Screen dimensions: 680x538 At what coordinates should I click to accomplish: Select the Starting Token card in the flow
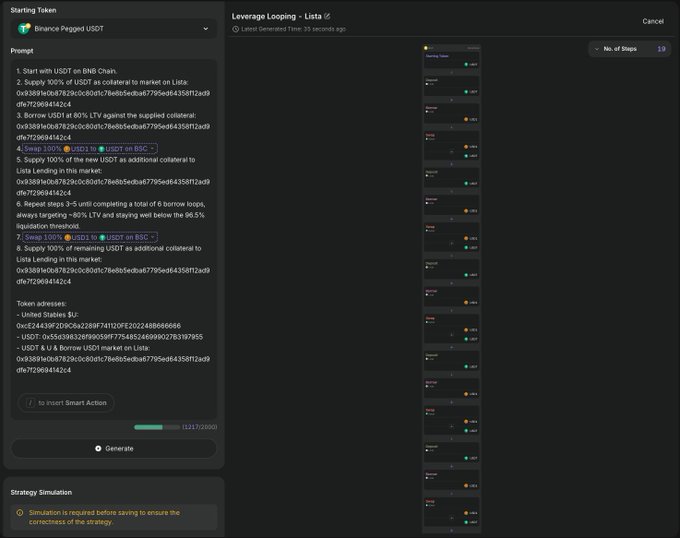click(x=451, y=60)
